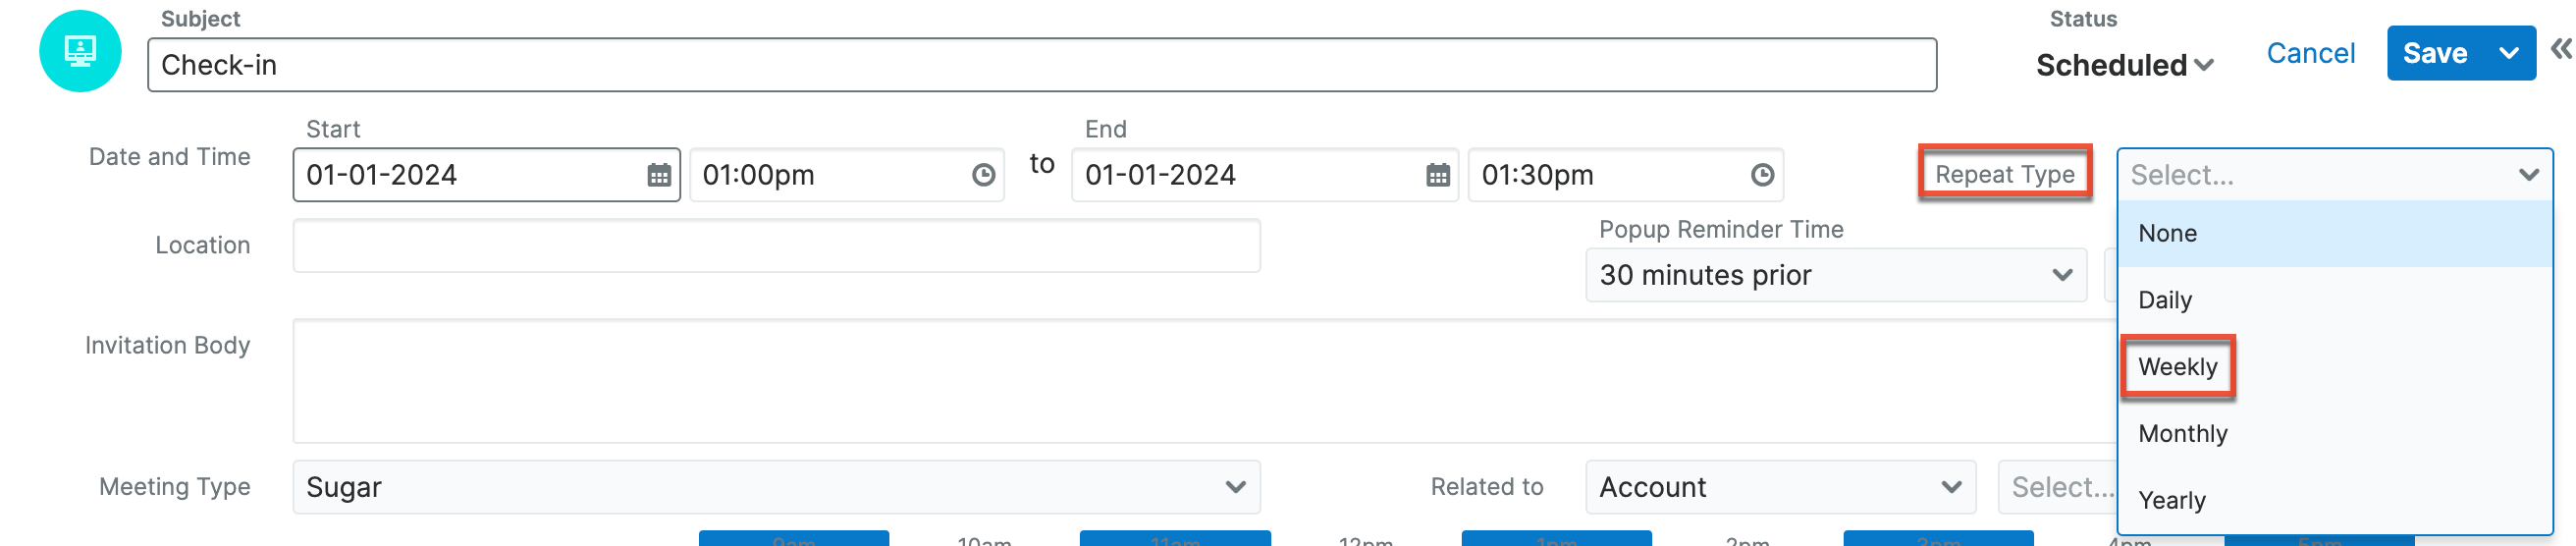Choose Monthly repeat option

pyautogui.click(x=2182, y=434)
